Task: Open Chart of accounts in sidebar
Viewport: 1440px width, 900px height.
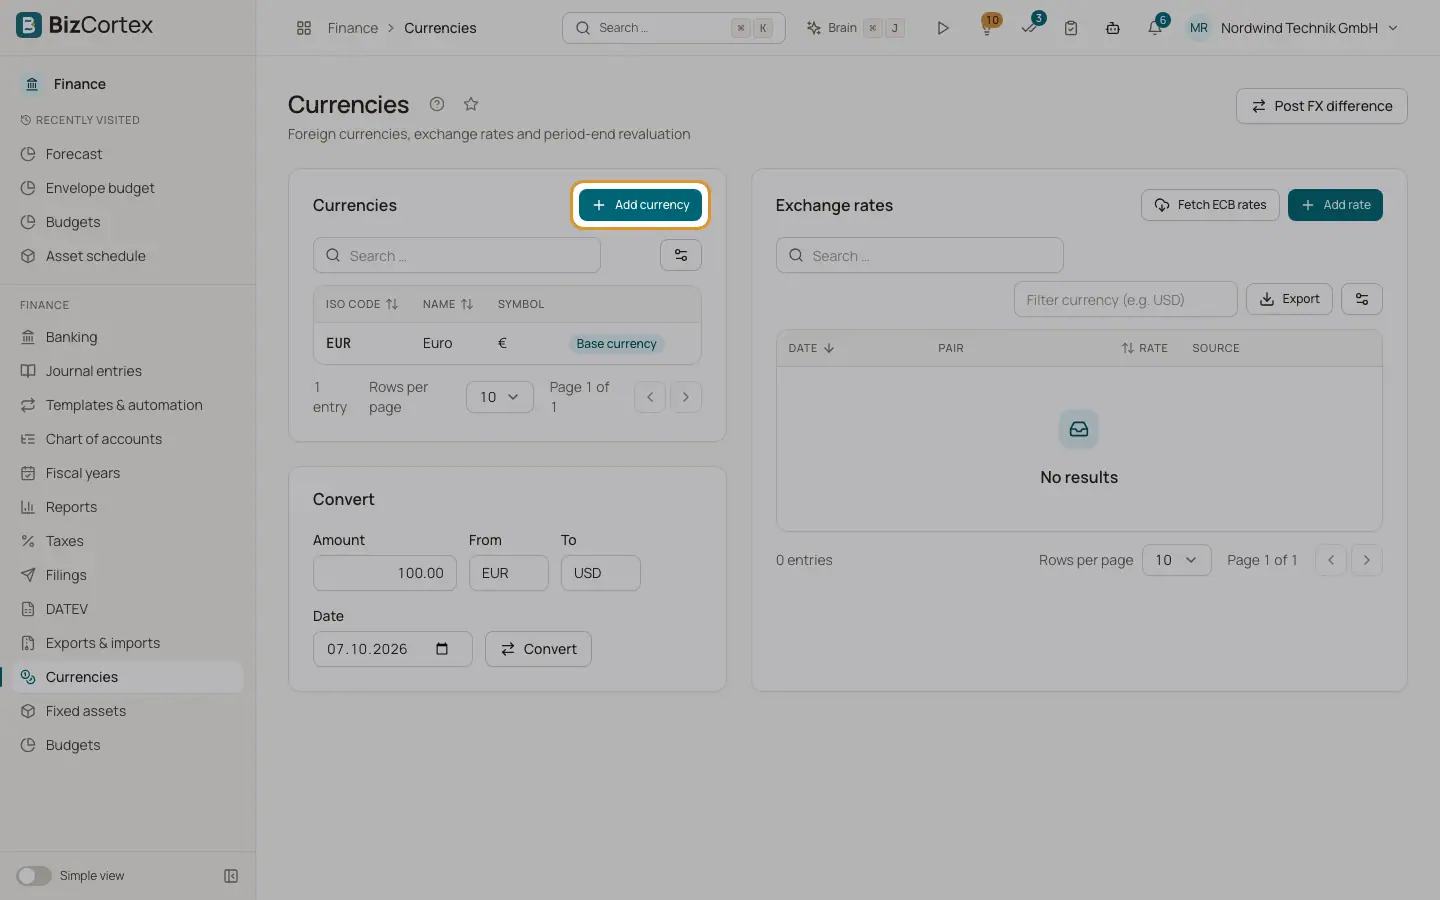Action: coord(104,439)
